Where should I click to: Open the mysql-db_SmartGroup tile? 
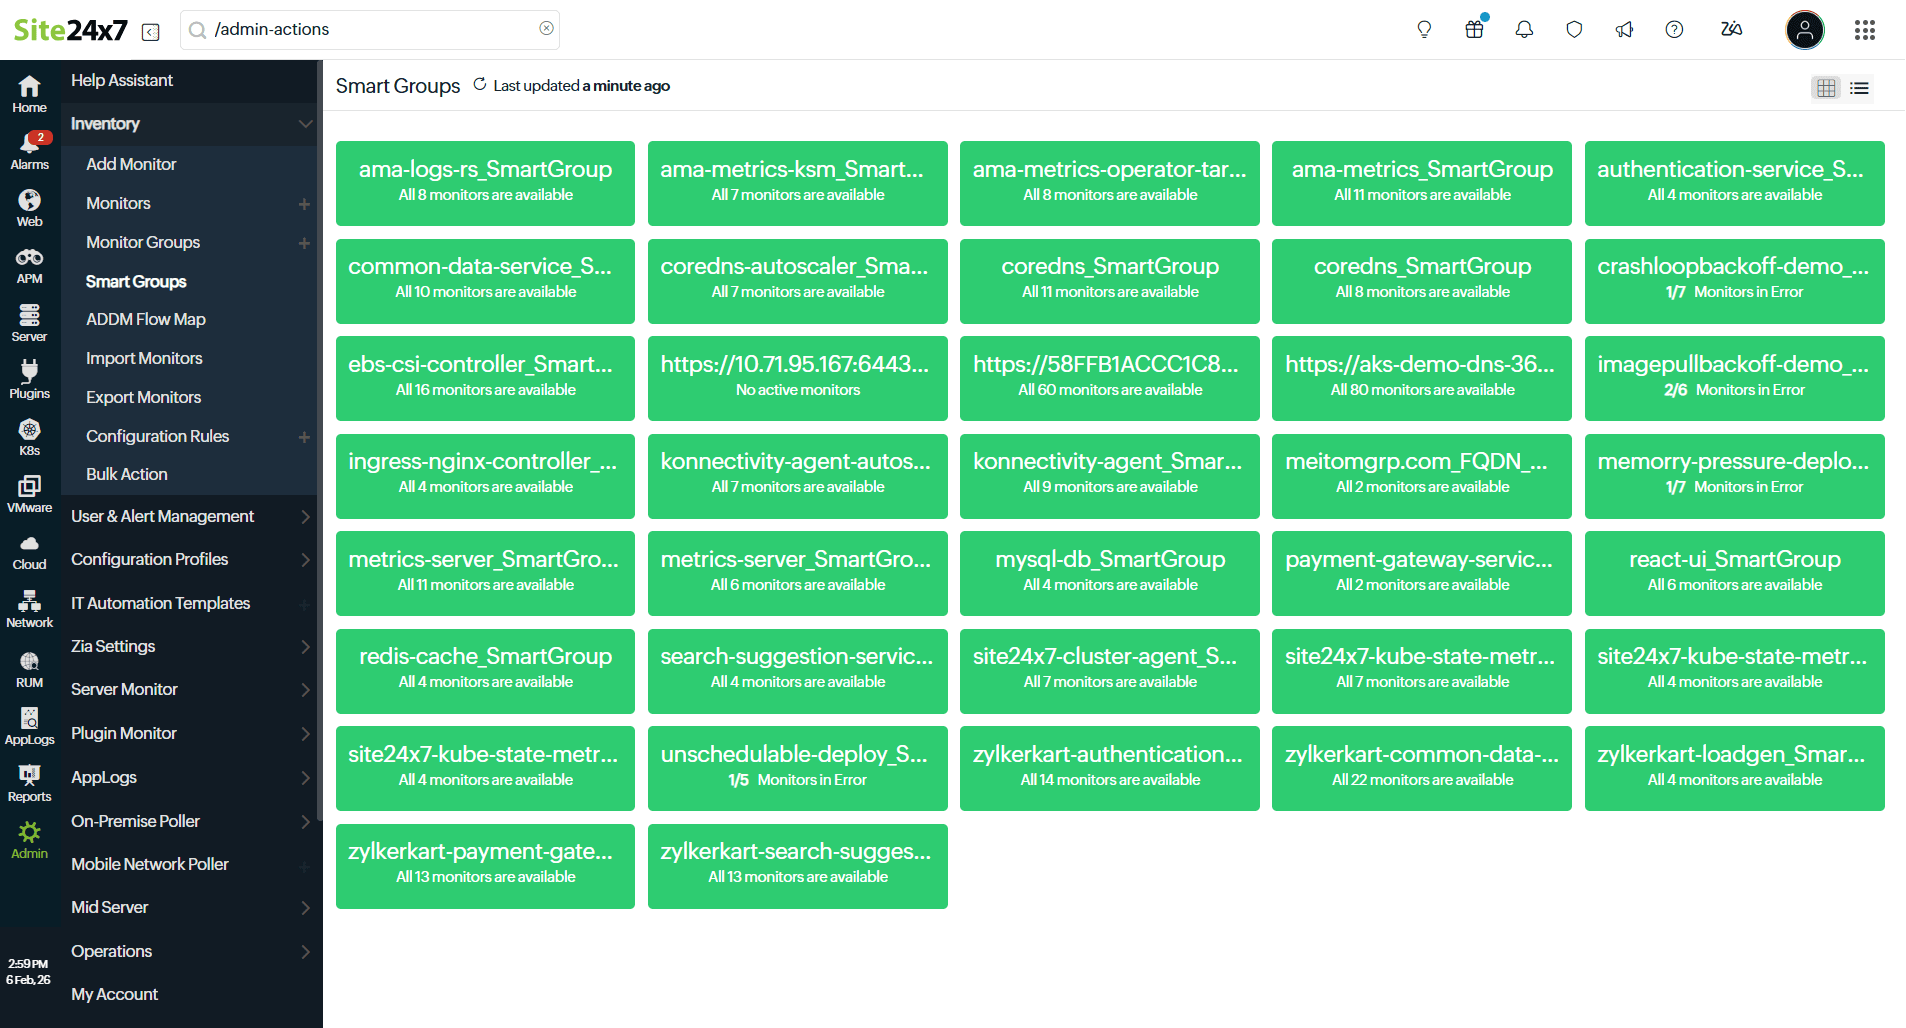(1109, 573)
